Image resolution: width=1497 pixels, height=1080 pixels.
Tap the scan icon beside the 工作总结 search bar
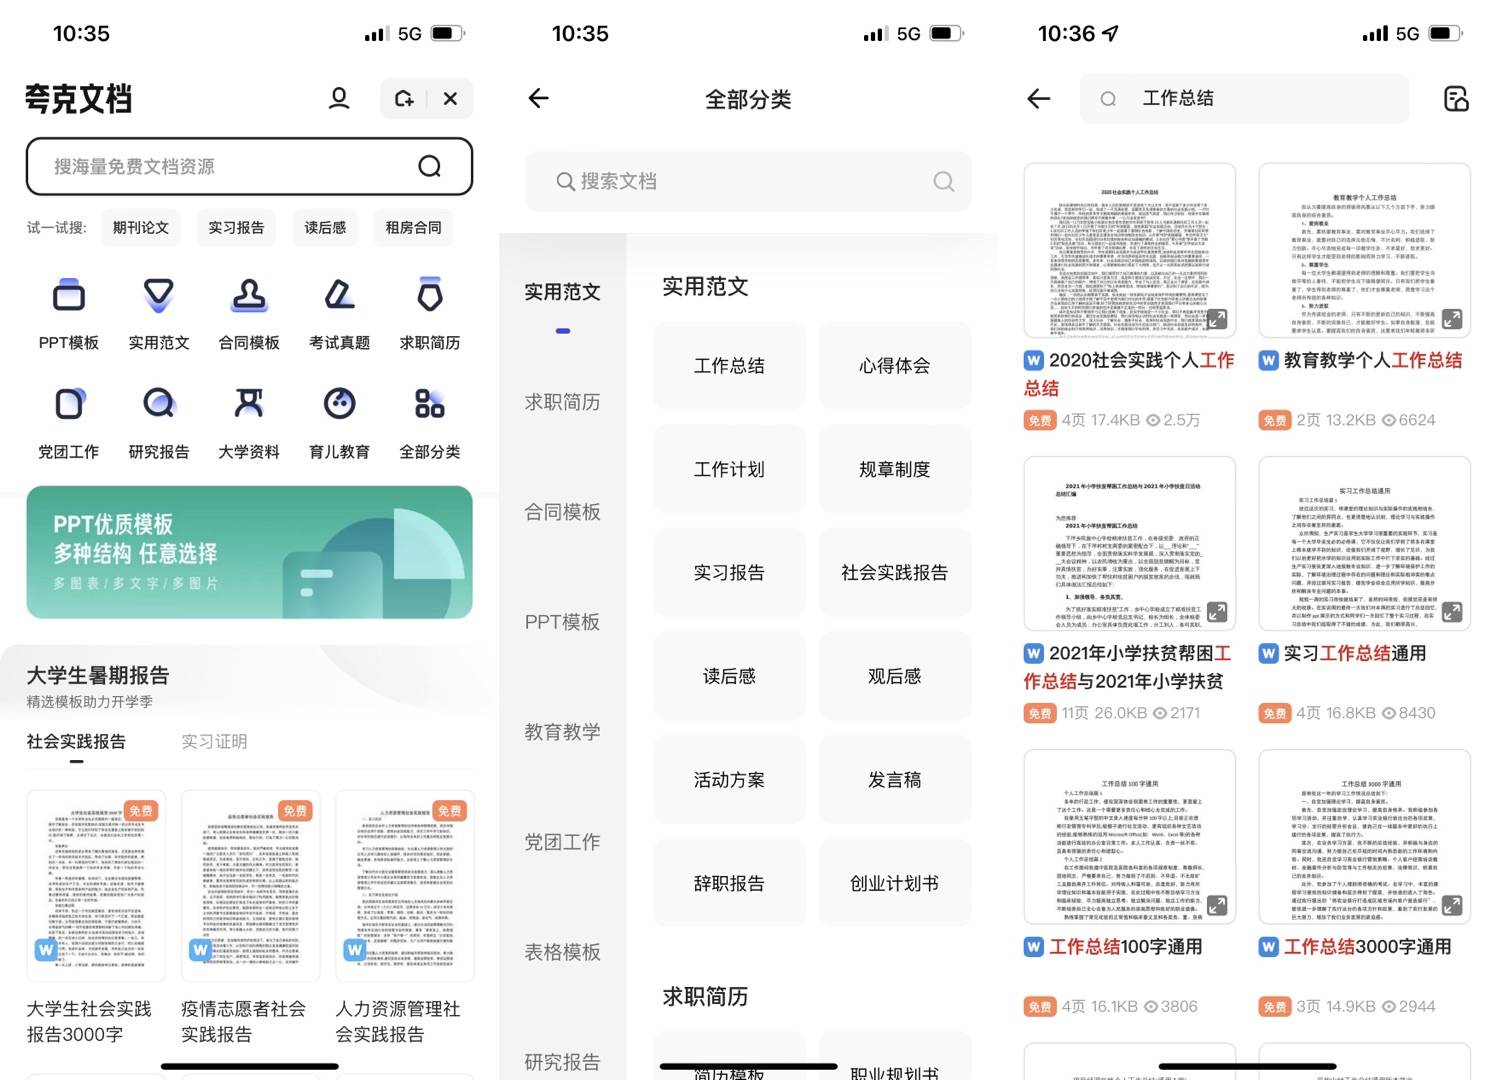point(1457,98)
